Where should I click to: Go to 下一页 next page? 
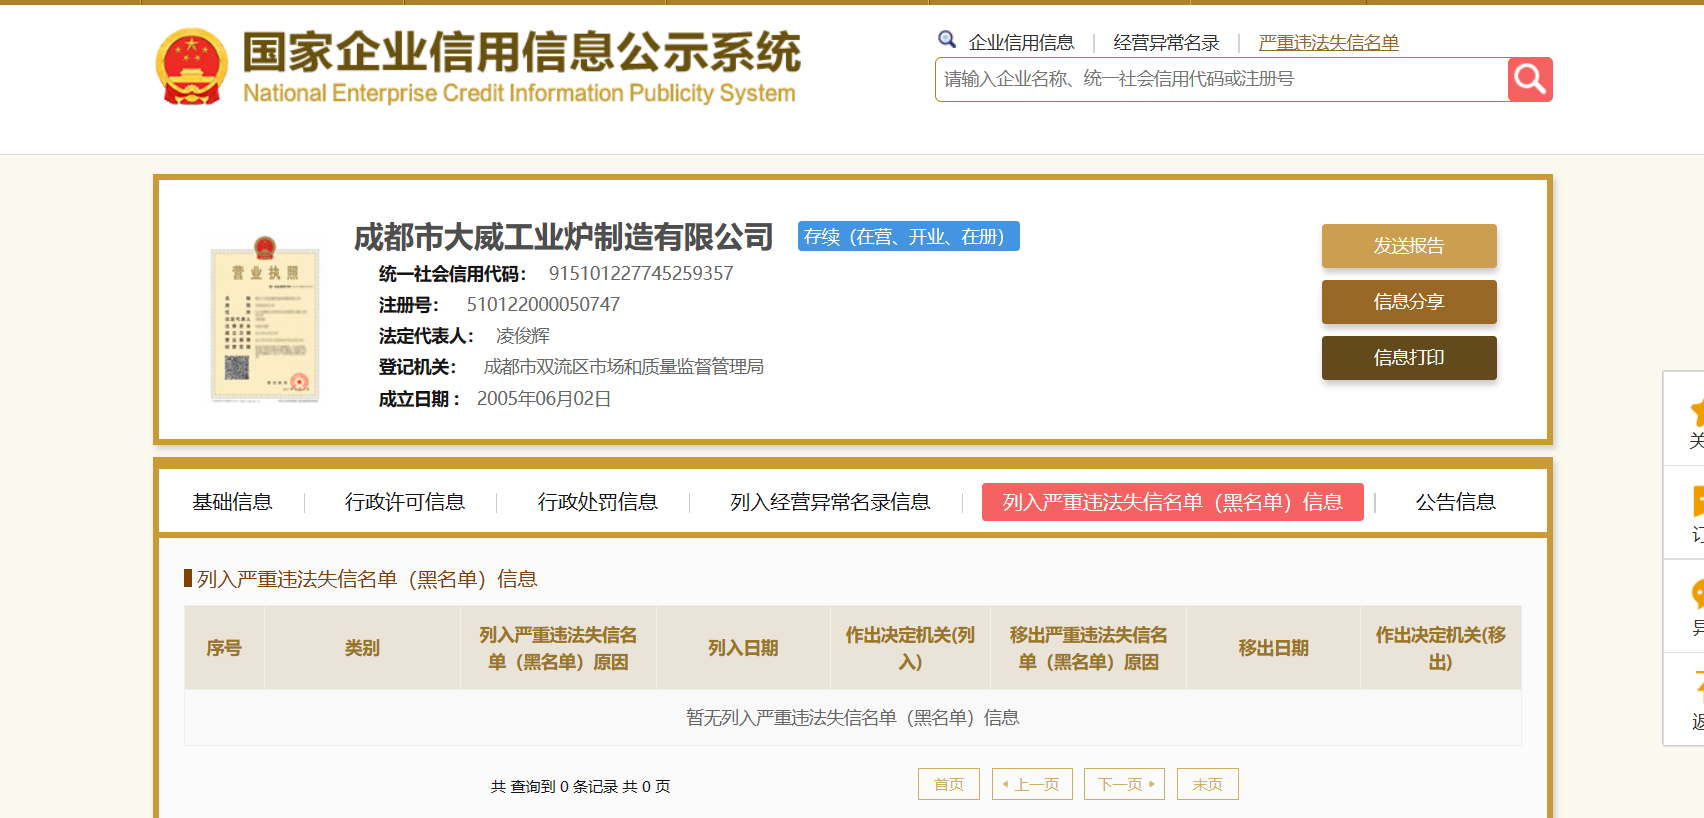1125,784
